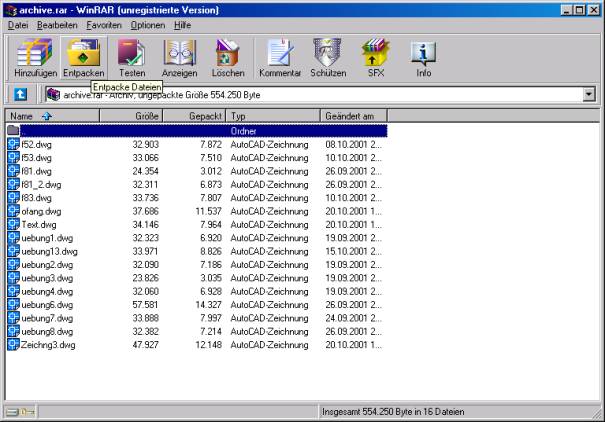Sort by the Gepackt column header
Image resolution: width=605 pixels, height=422 pixels.
[x=194, y=116]
